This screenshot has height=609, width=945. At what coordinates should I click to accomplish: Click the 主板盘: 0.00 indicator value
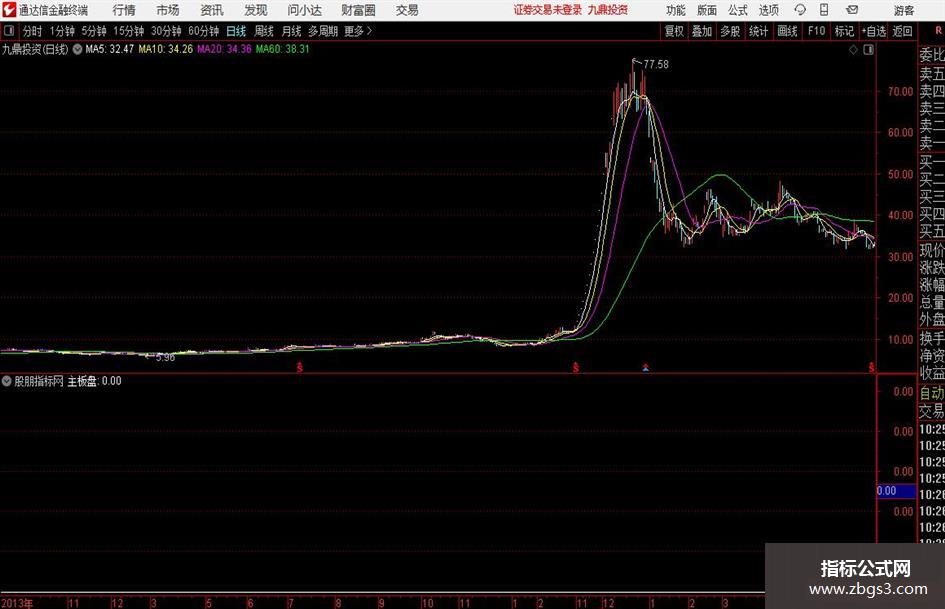point(94,381)
